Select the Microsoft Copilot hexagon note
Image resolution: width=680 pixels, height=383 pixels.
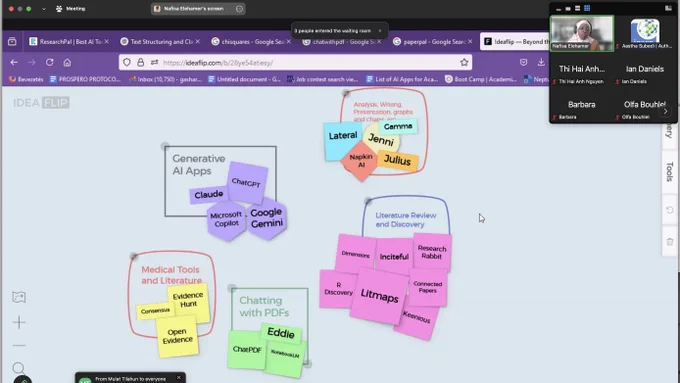226,219
